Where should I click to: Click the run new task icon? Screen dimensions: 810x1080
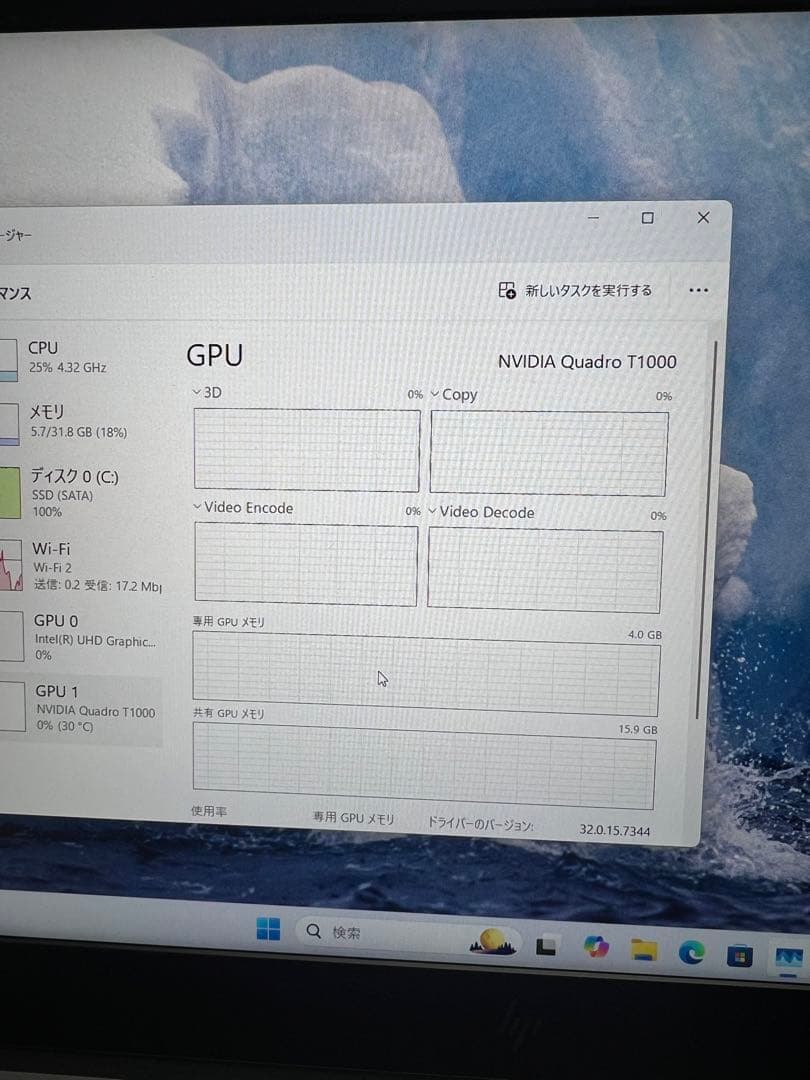[507, 290]
